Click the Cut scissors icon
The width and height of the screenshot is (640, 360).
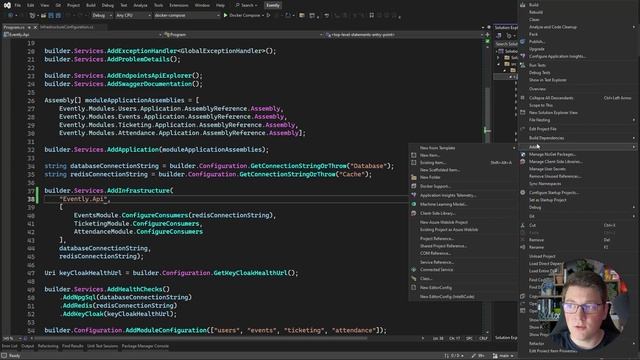click(523, 225)
